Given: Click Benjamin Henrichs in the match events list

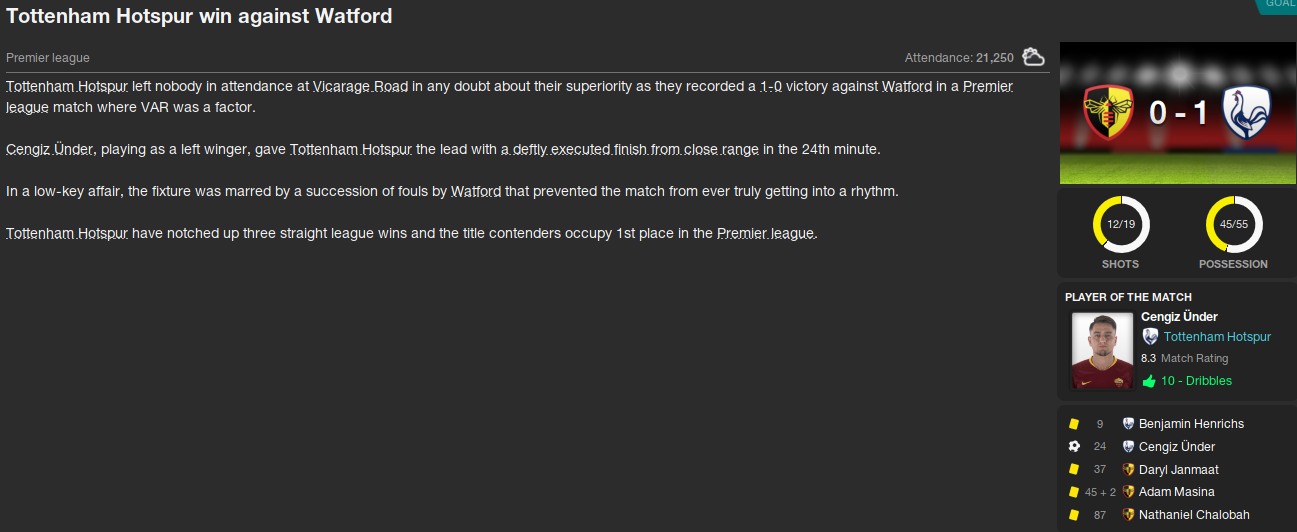Looking at the screenshot, I should pos(1191,424).
